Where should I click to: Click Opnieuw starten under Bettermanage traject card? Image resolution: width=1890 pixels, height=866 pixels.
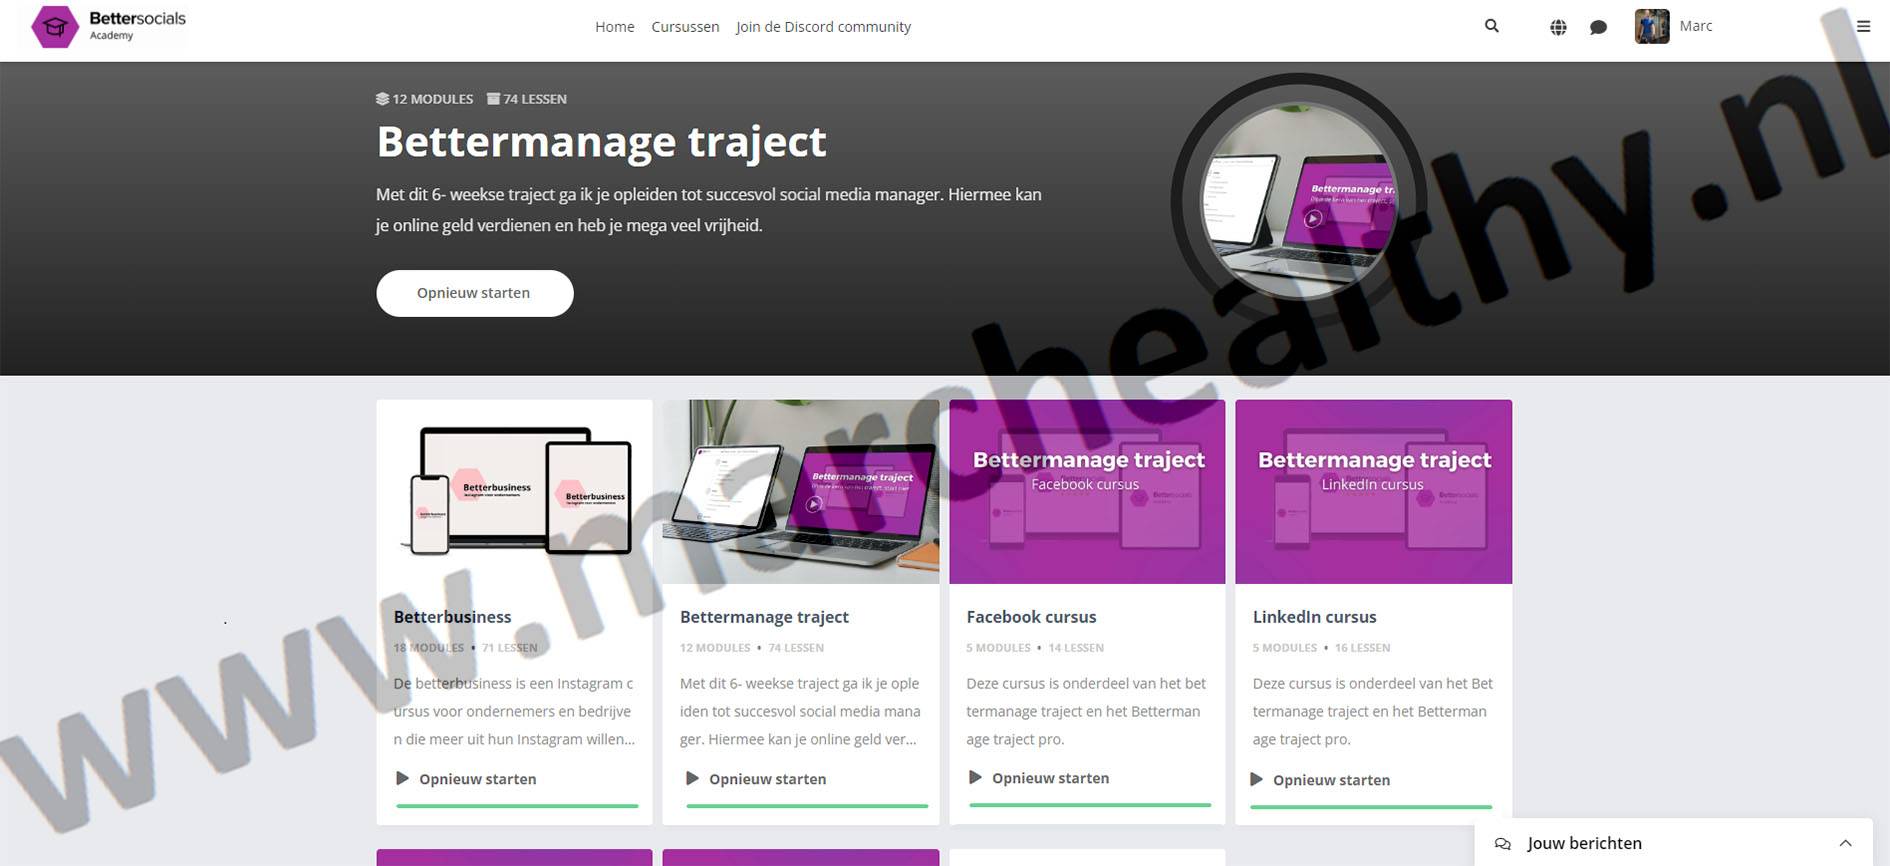point(766,779)
